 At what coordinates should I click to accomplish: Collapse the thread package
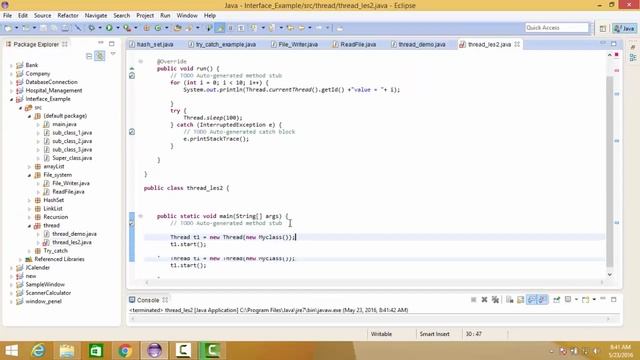pyautogui.click(x=29, y=225)
